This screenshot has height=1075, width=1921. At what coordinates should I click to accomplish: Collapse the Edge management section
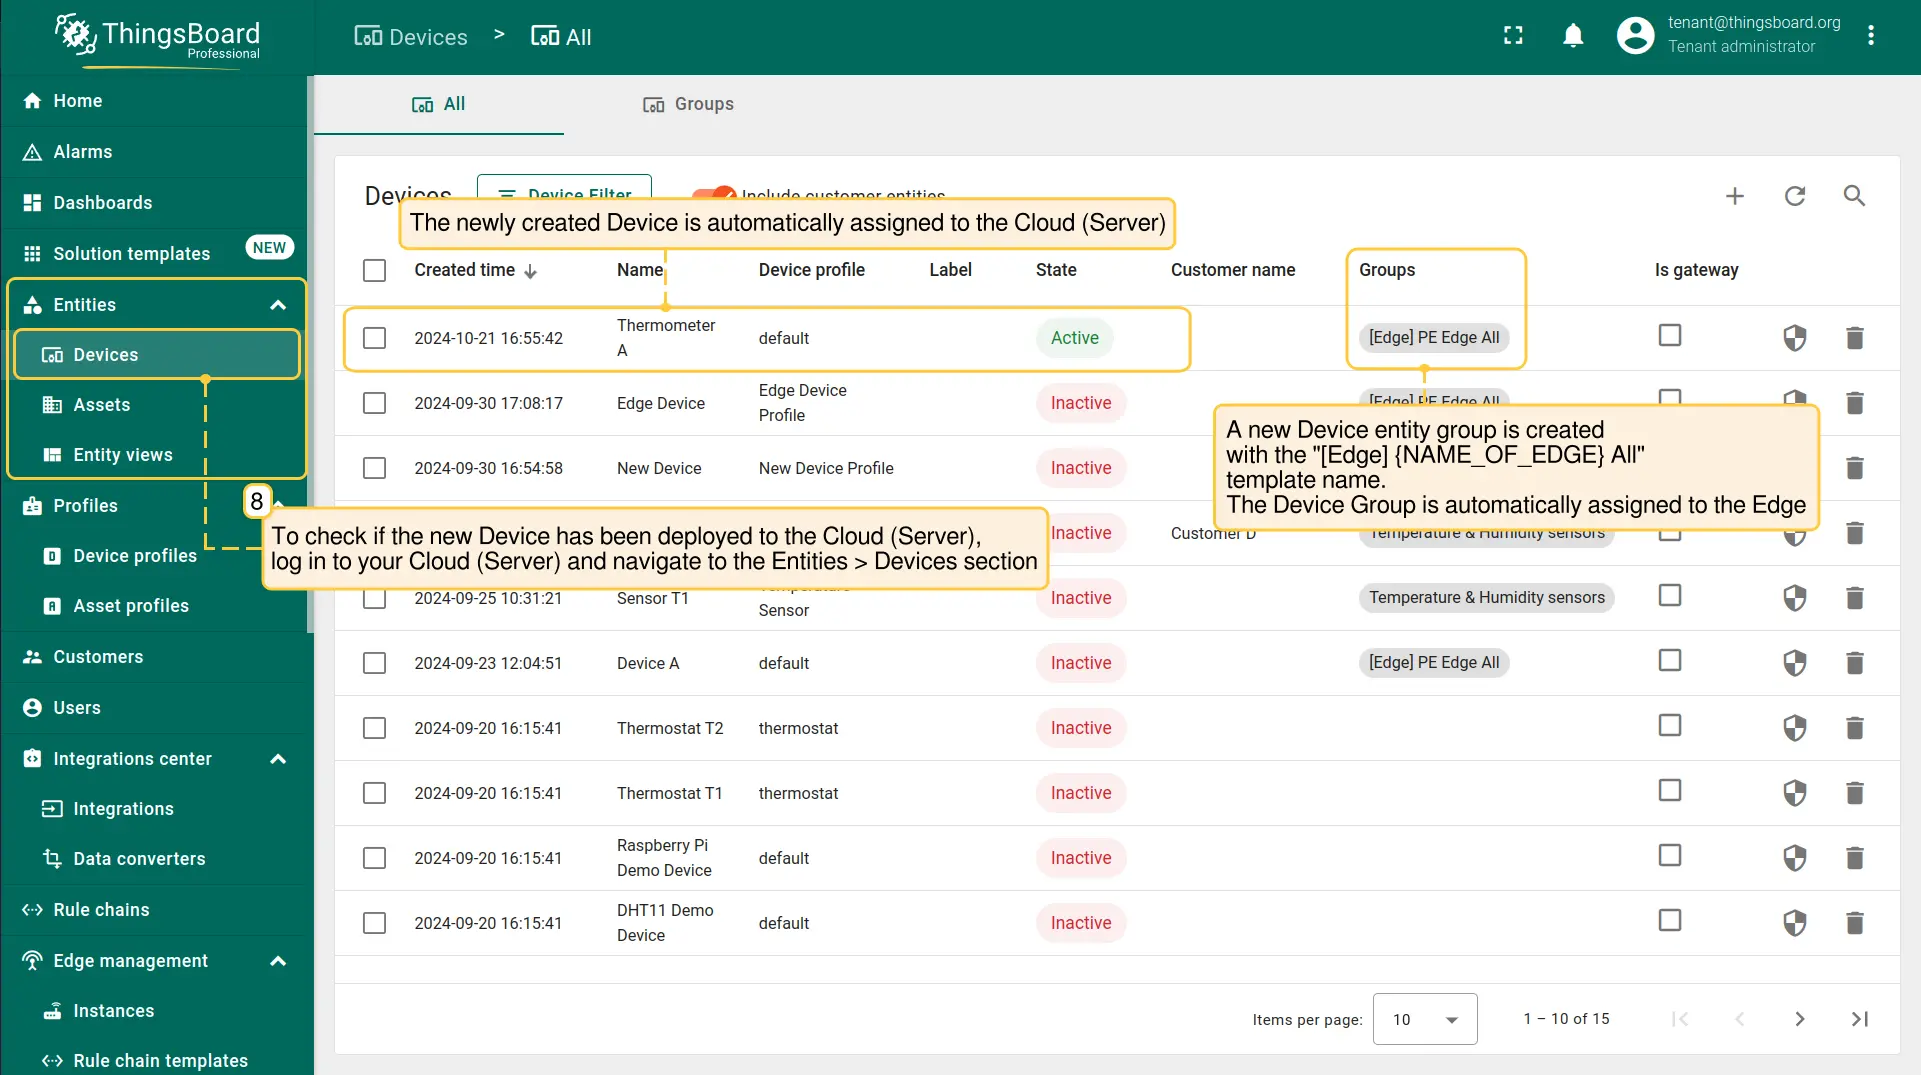[278, 961]
